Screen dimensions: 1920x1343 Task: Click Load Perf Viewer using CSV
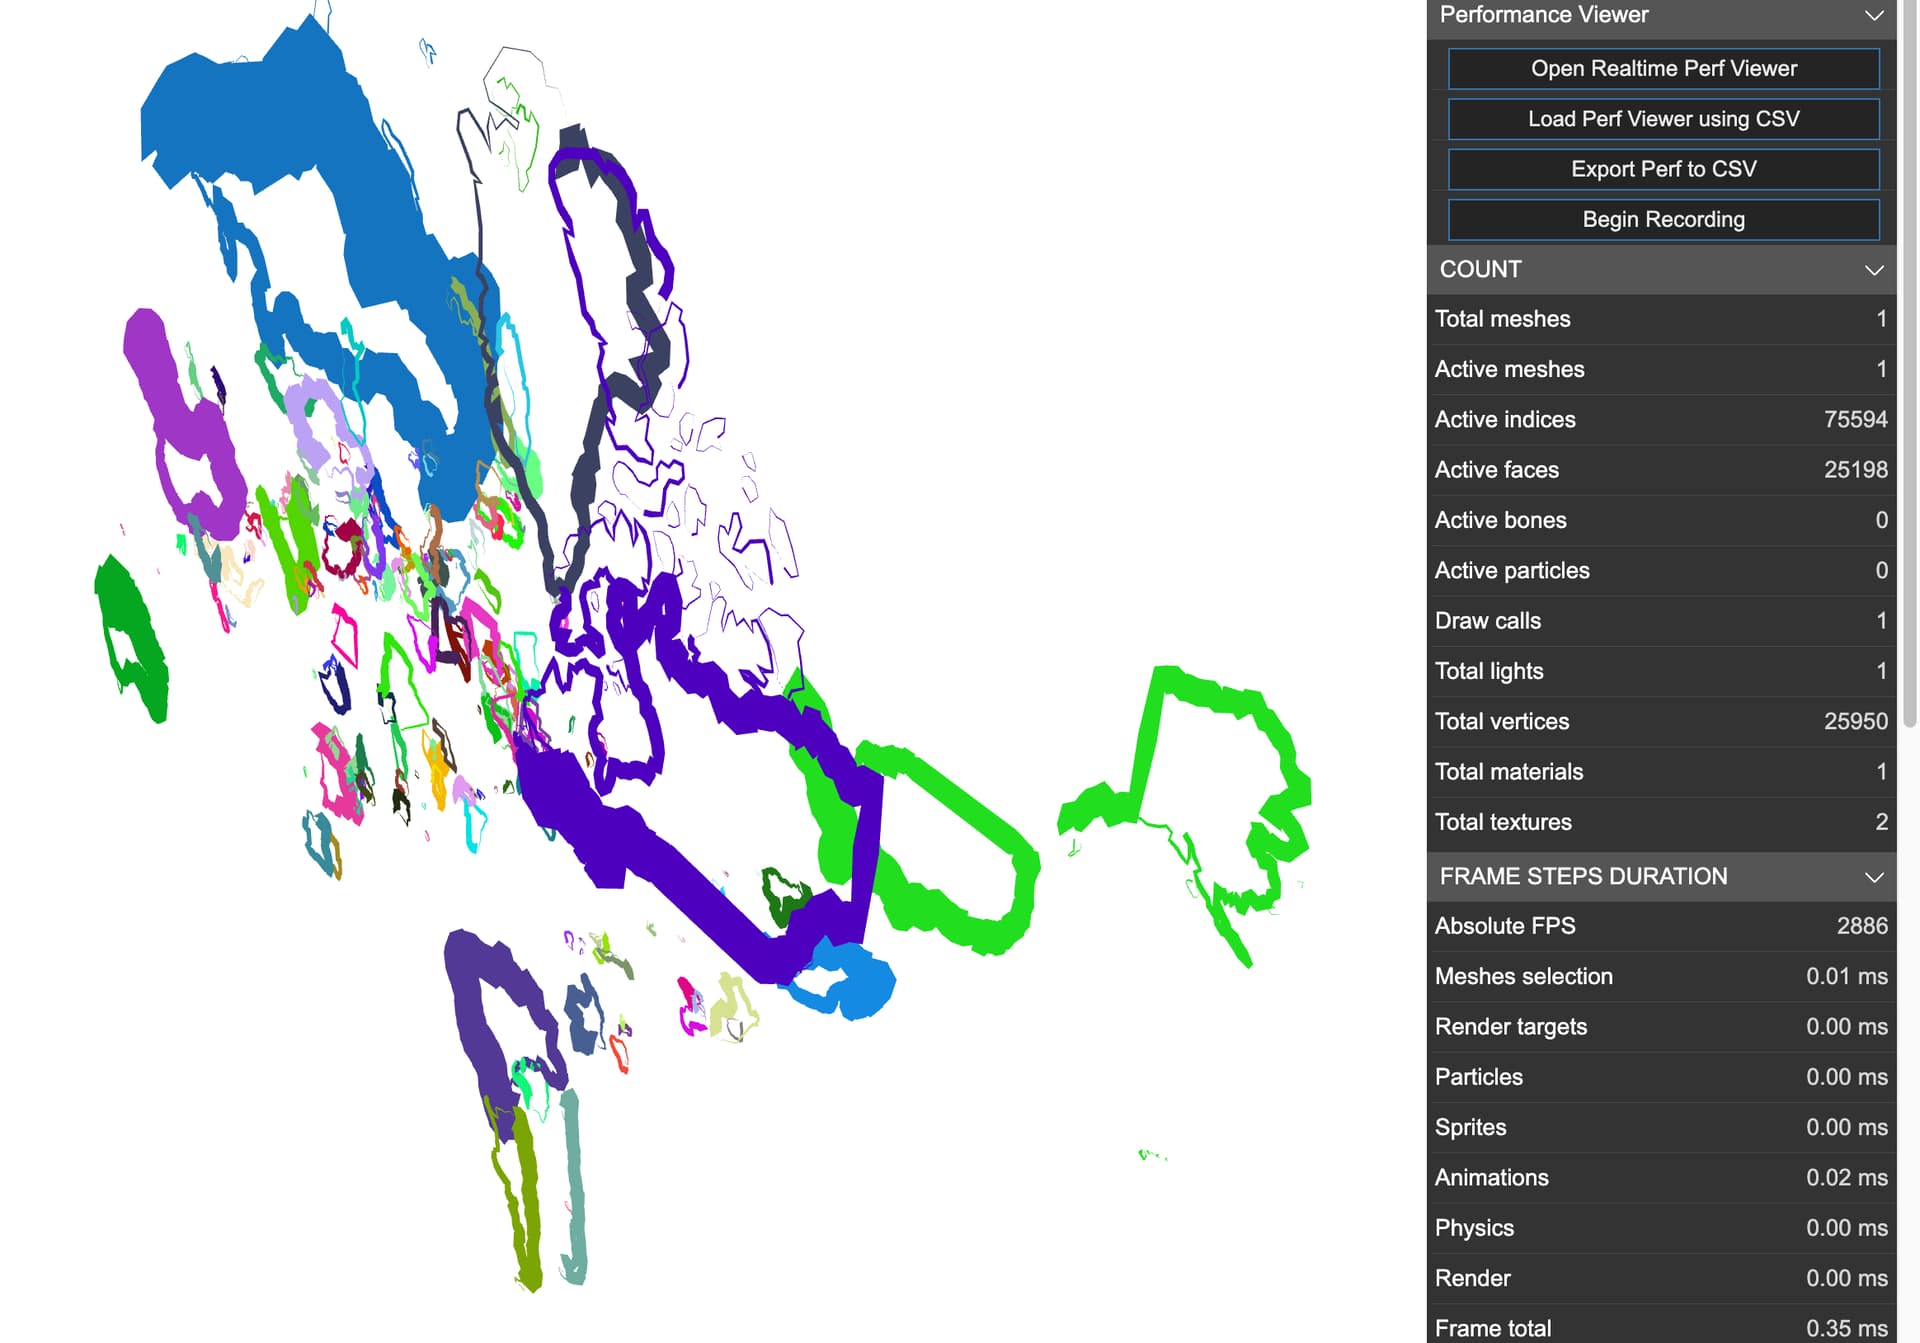[1663, 119]
